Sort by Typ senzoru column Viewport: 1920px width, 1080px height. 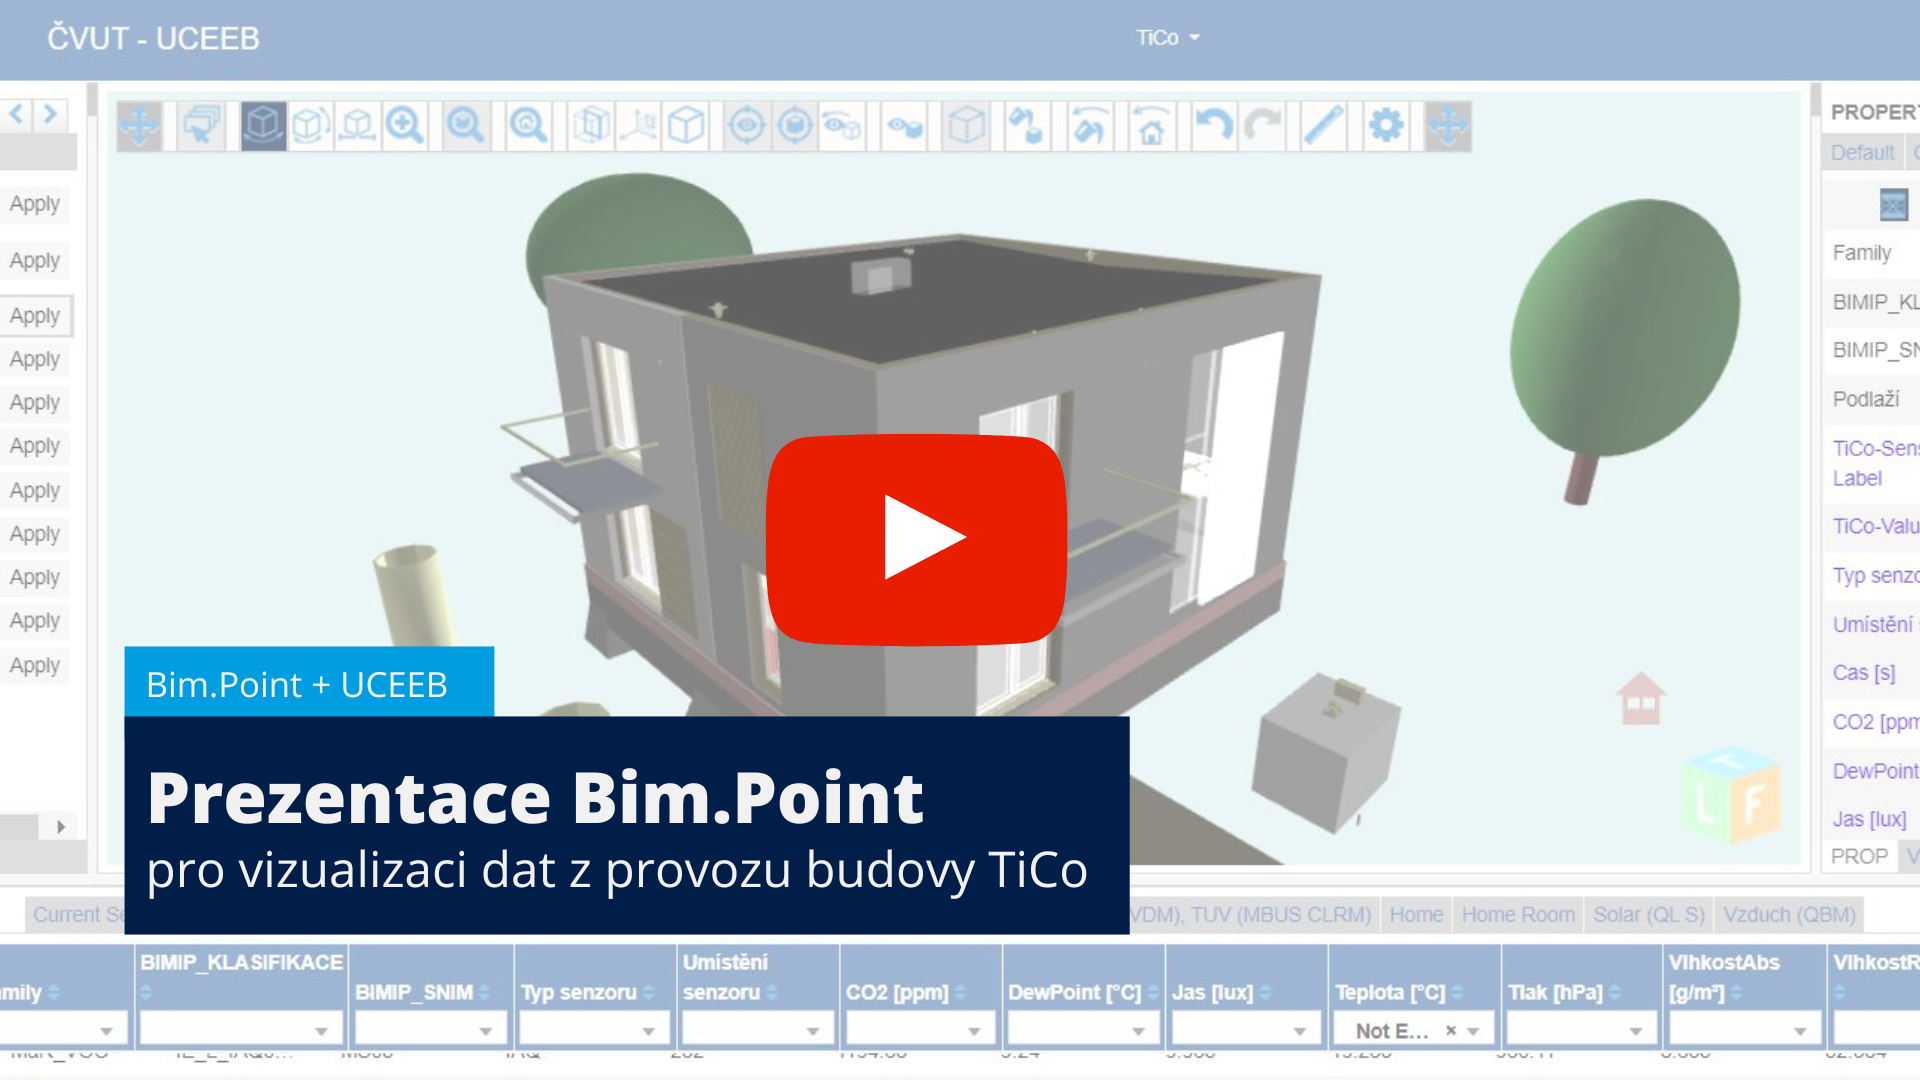(648, 992)
